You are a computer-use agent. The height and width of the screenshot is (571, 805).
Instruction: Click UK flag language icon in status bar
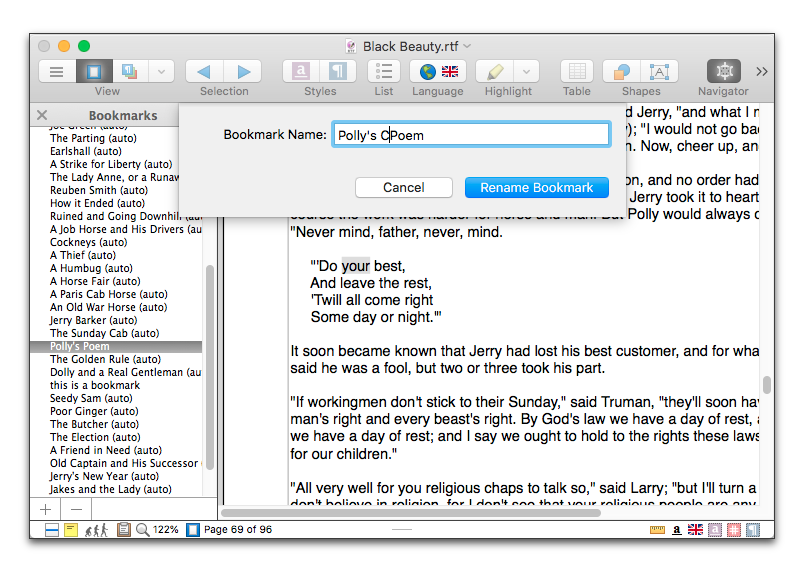tap(695, 529)
